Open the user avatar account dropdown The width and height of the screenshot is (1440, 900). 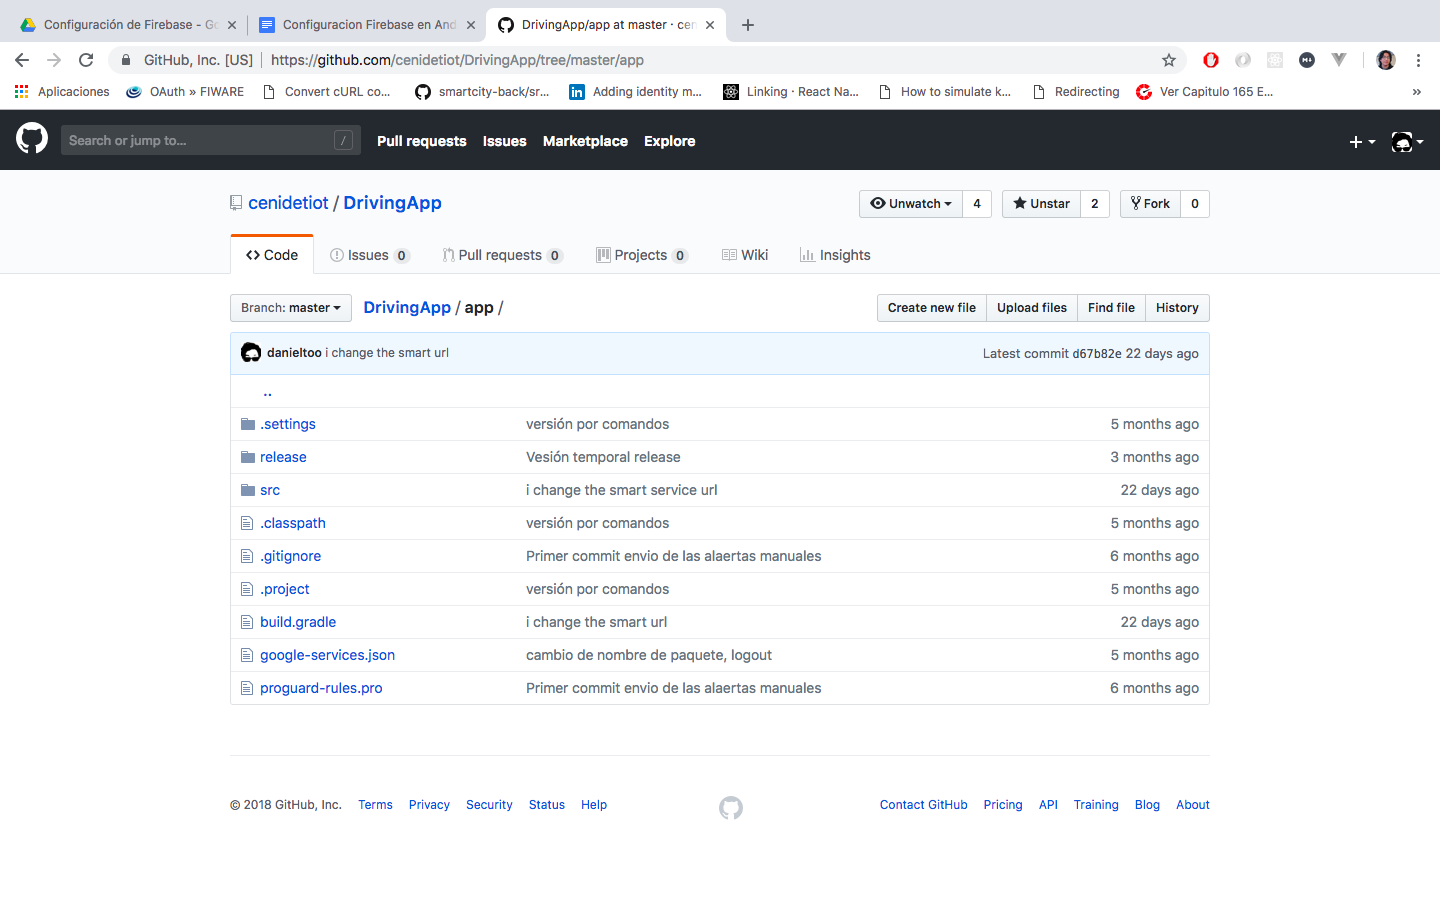click(x=1407, y=142)
